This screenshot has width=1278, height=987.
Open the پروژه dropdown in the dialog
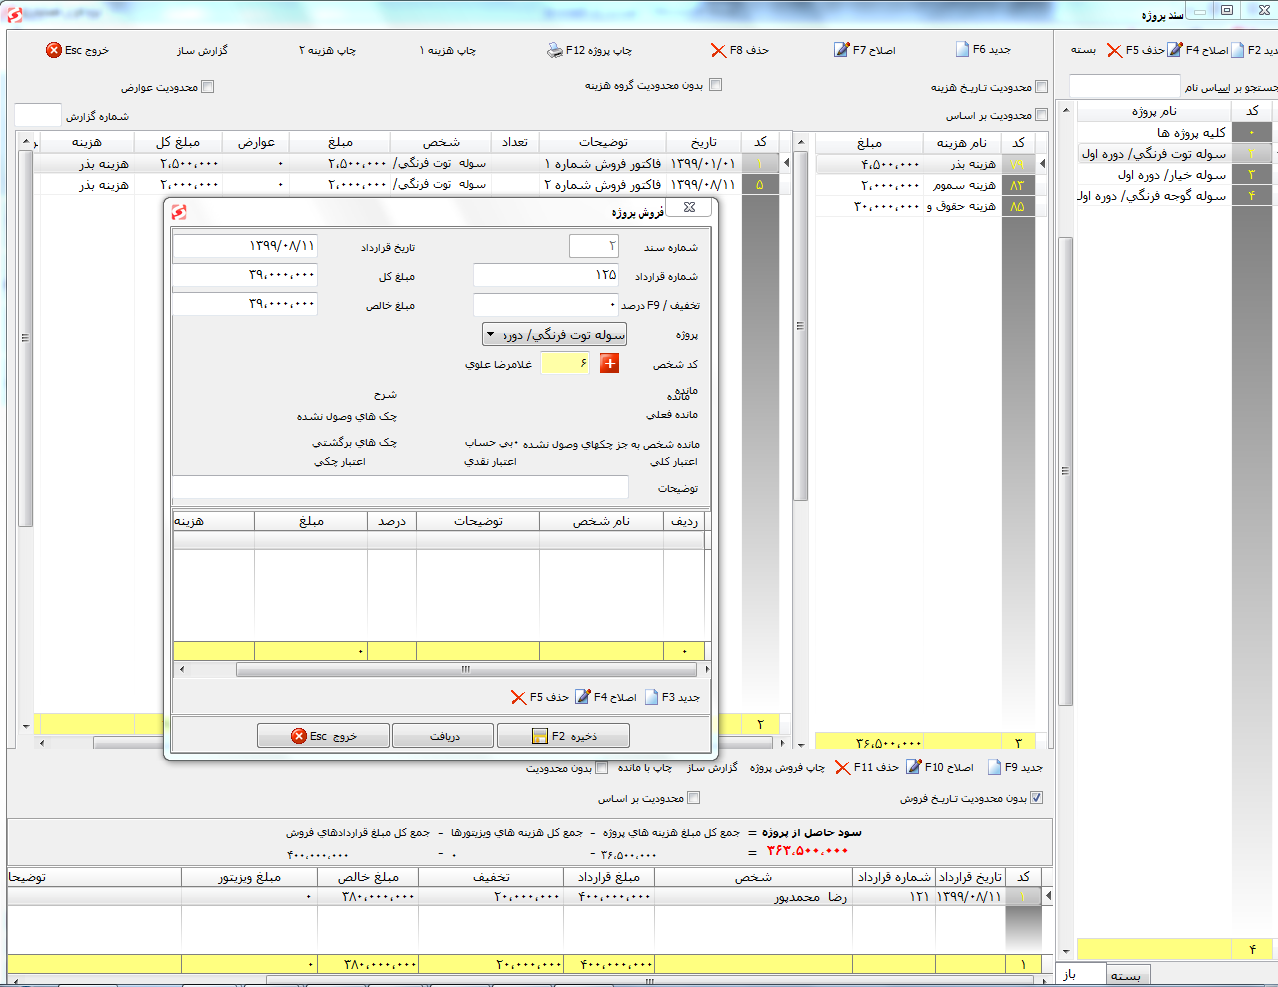coord(555,335)
